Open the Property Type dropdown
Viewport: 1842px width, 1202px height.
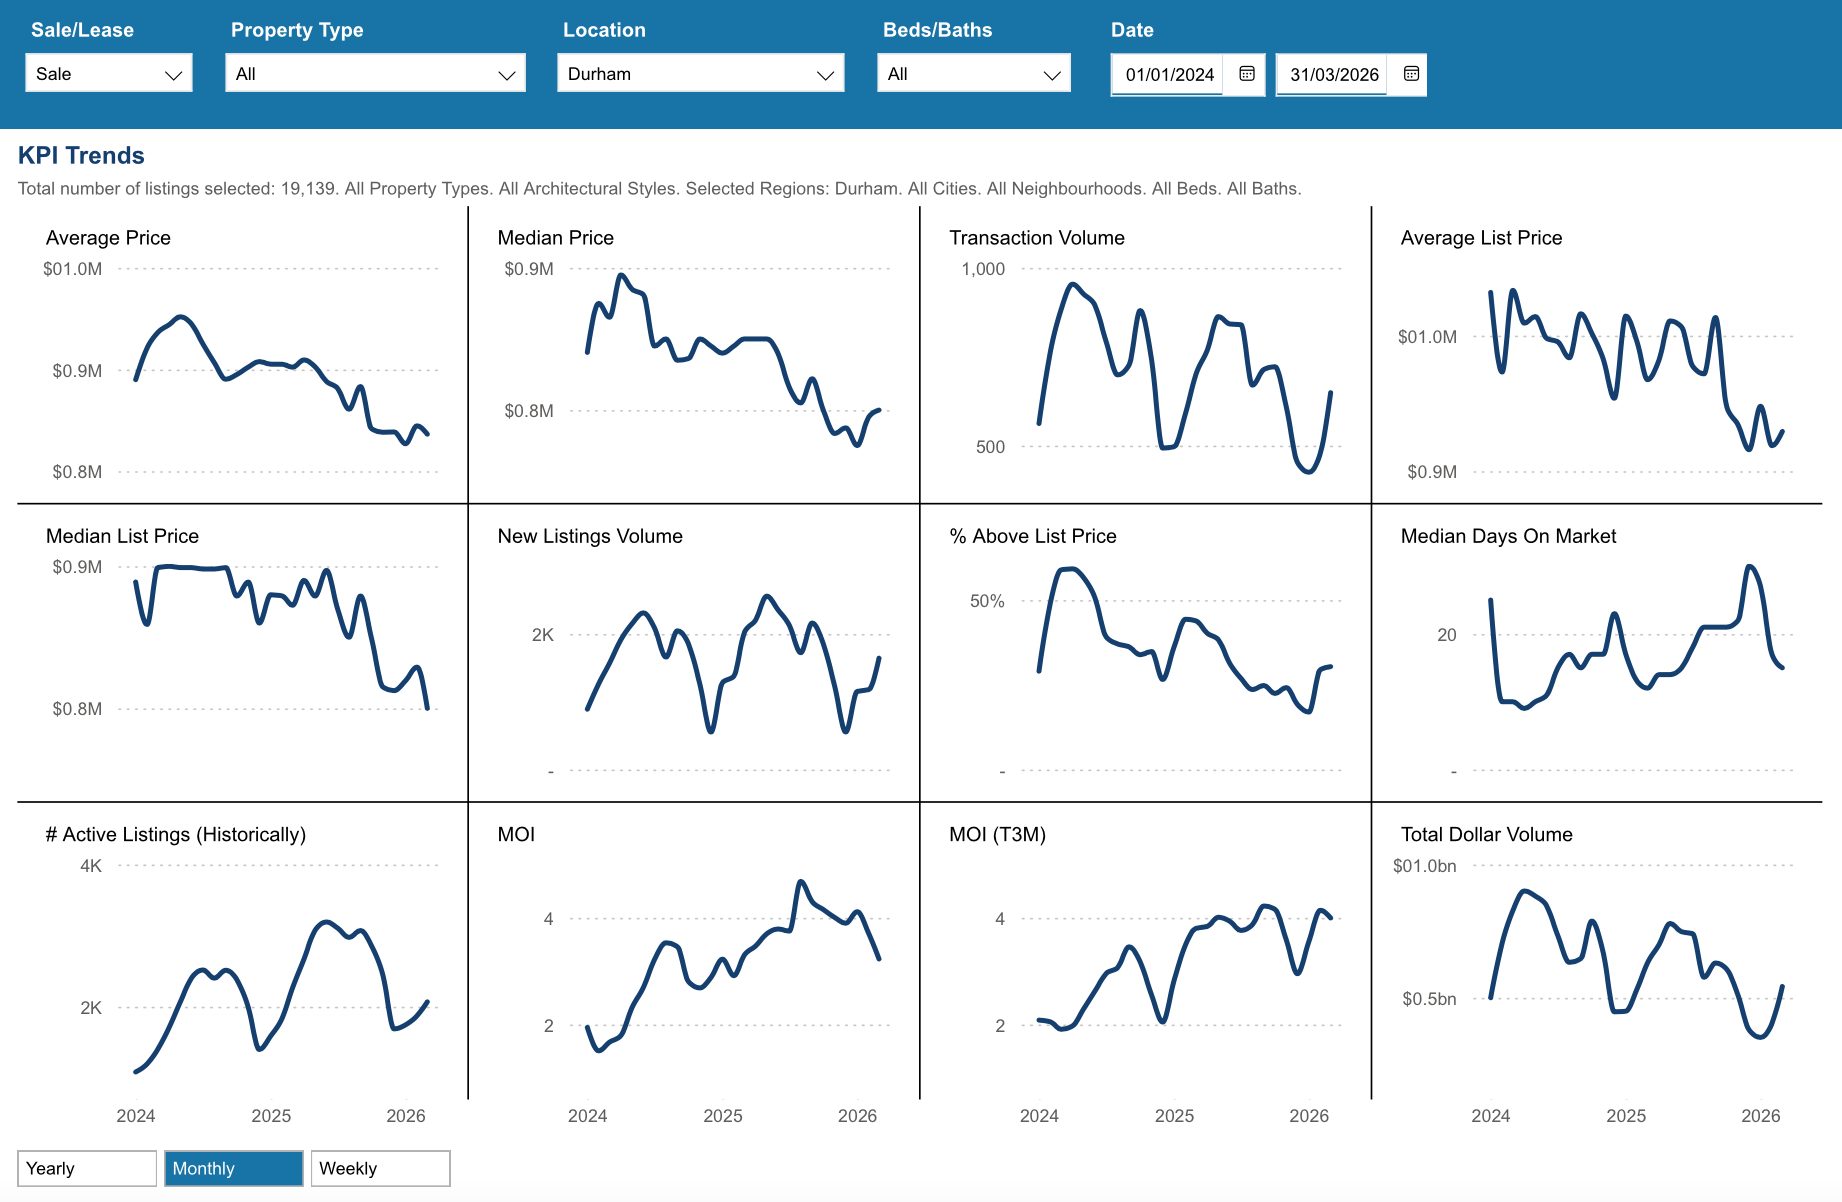click(375, 74)
